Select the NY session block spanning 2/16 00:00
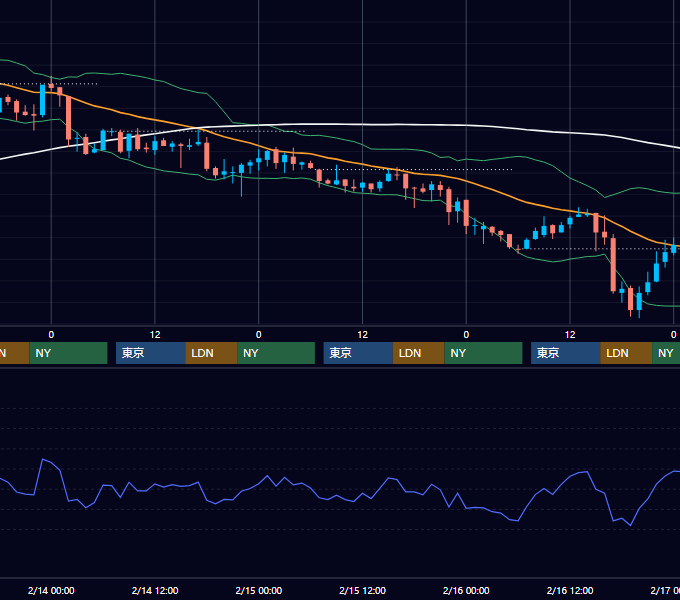The image size is (680, 600). pos(483,353)
